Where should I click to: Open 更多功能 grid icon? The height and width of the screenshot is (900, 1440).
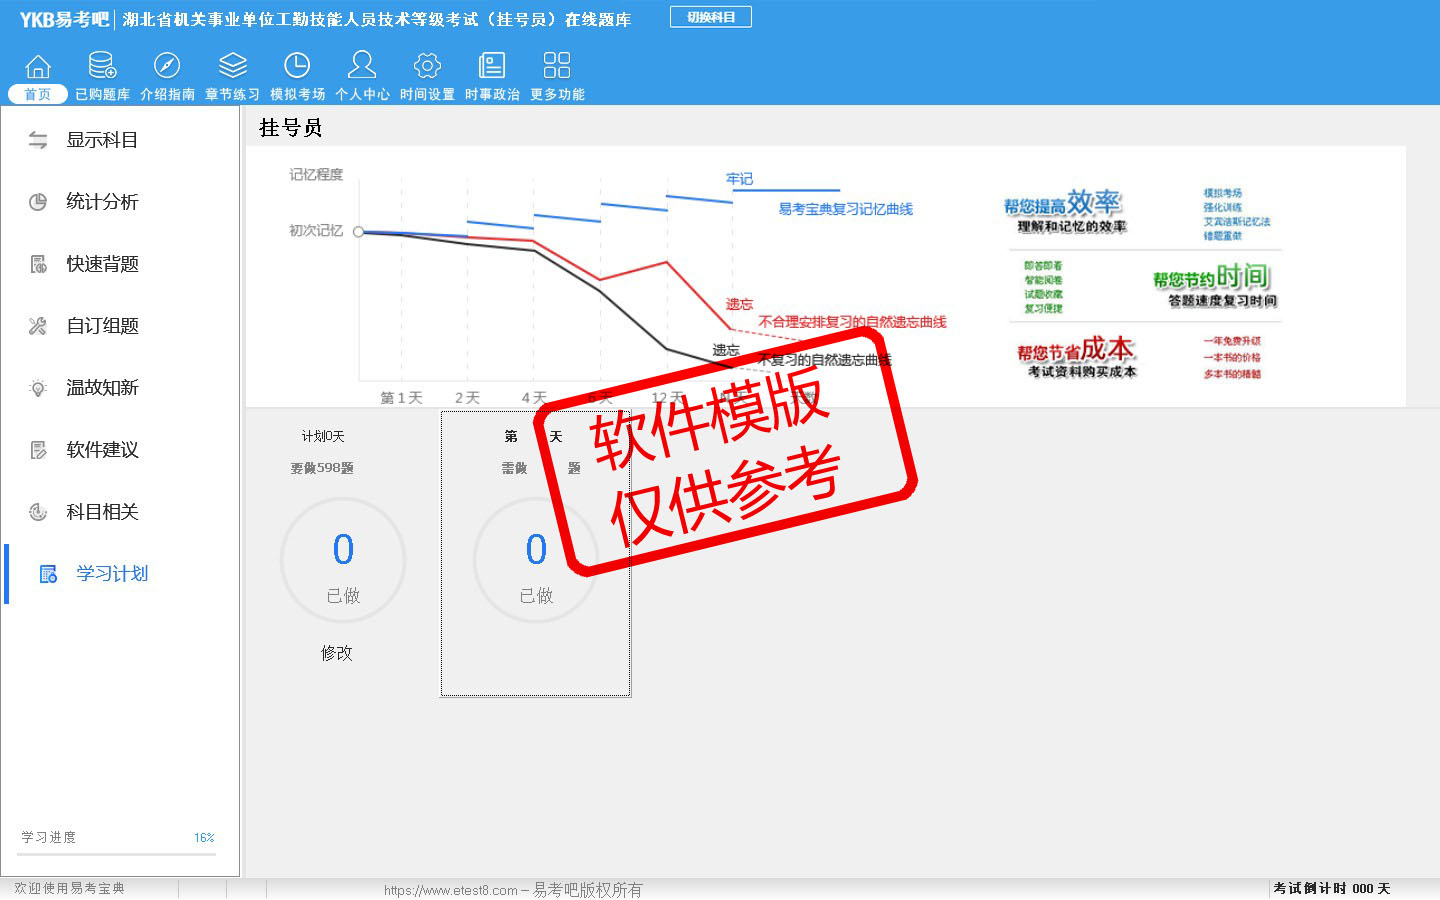[557, 66]
